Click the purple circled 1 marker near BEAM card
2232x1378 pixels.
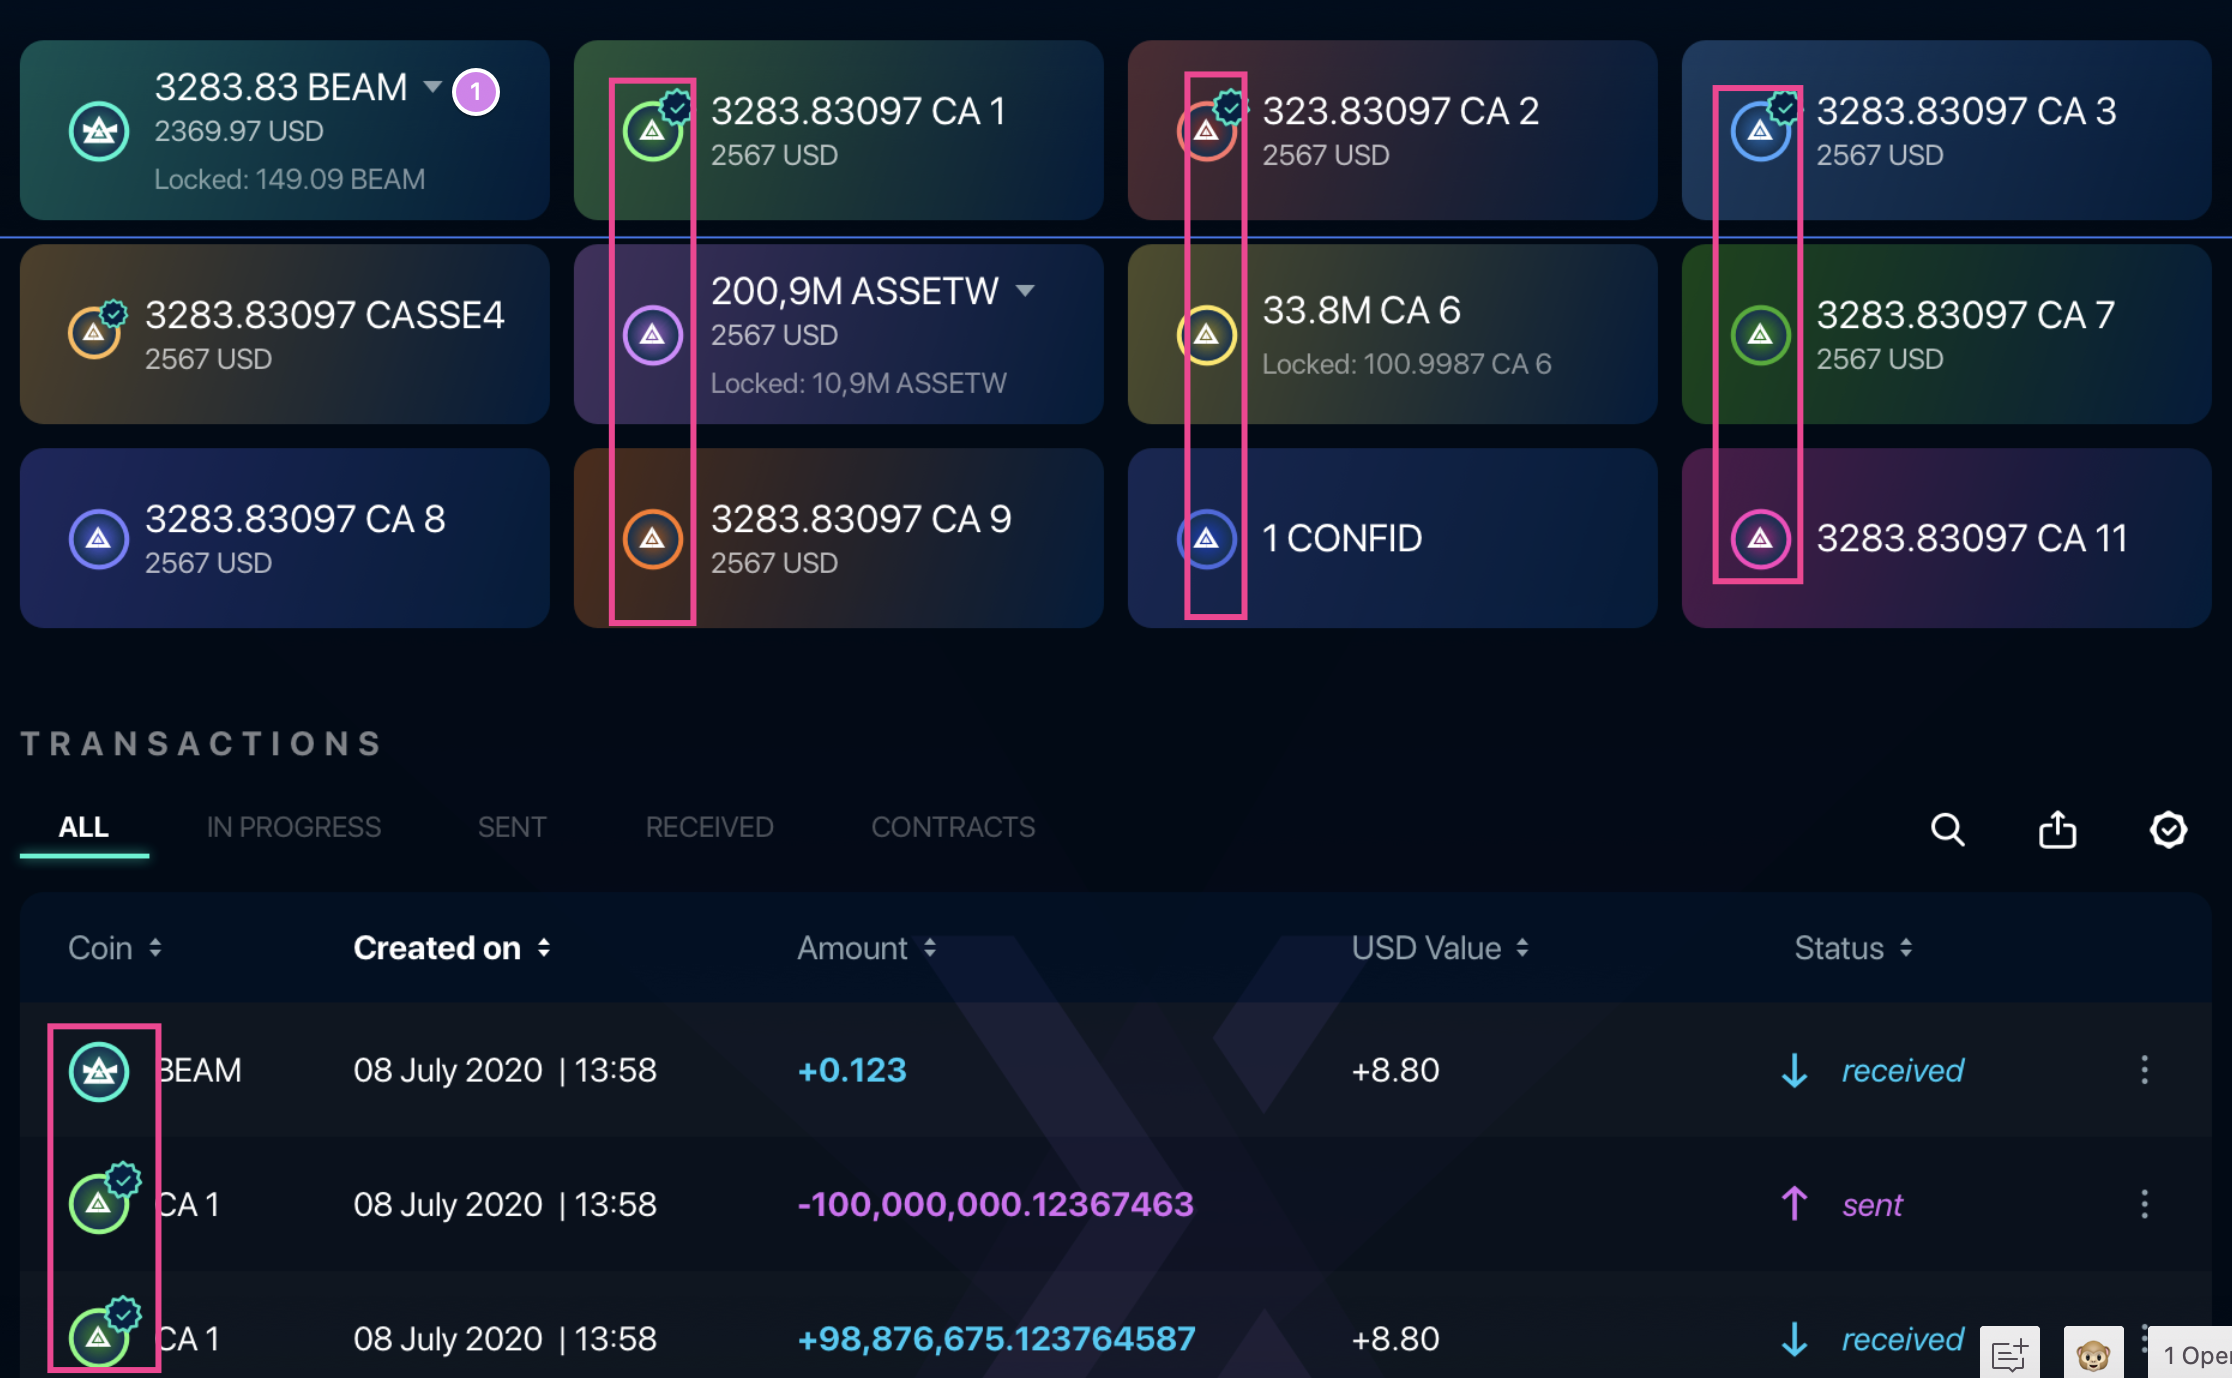coord(477,91)
